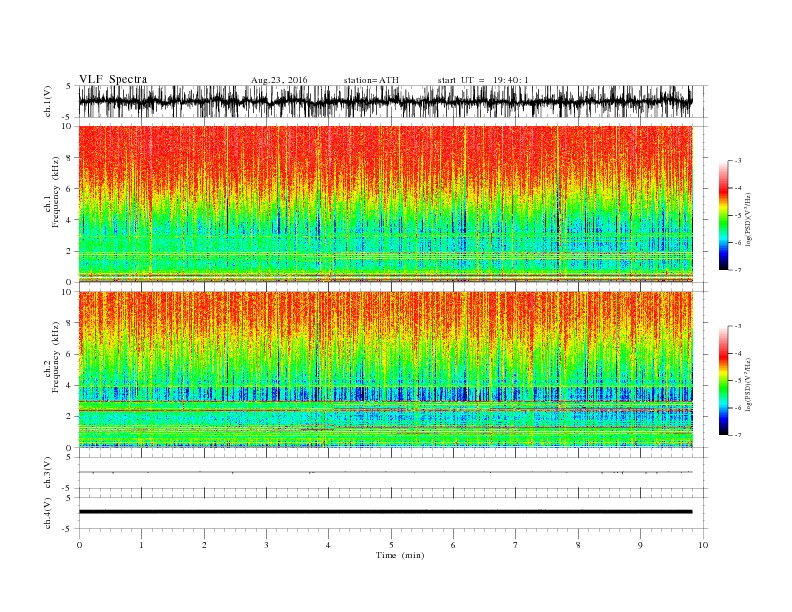Click the color bar beside the ch.2 spectrogram
This screenshot has width=792, height=612.
(x=724, y=381)
